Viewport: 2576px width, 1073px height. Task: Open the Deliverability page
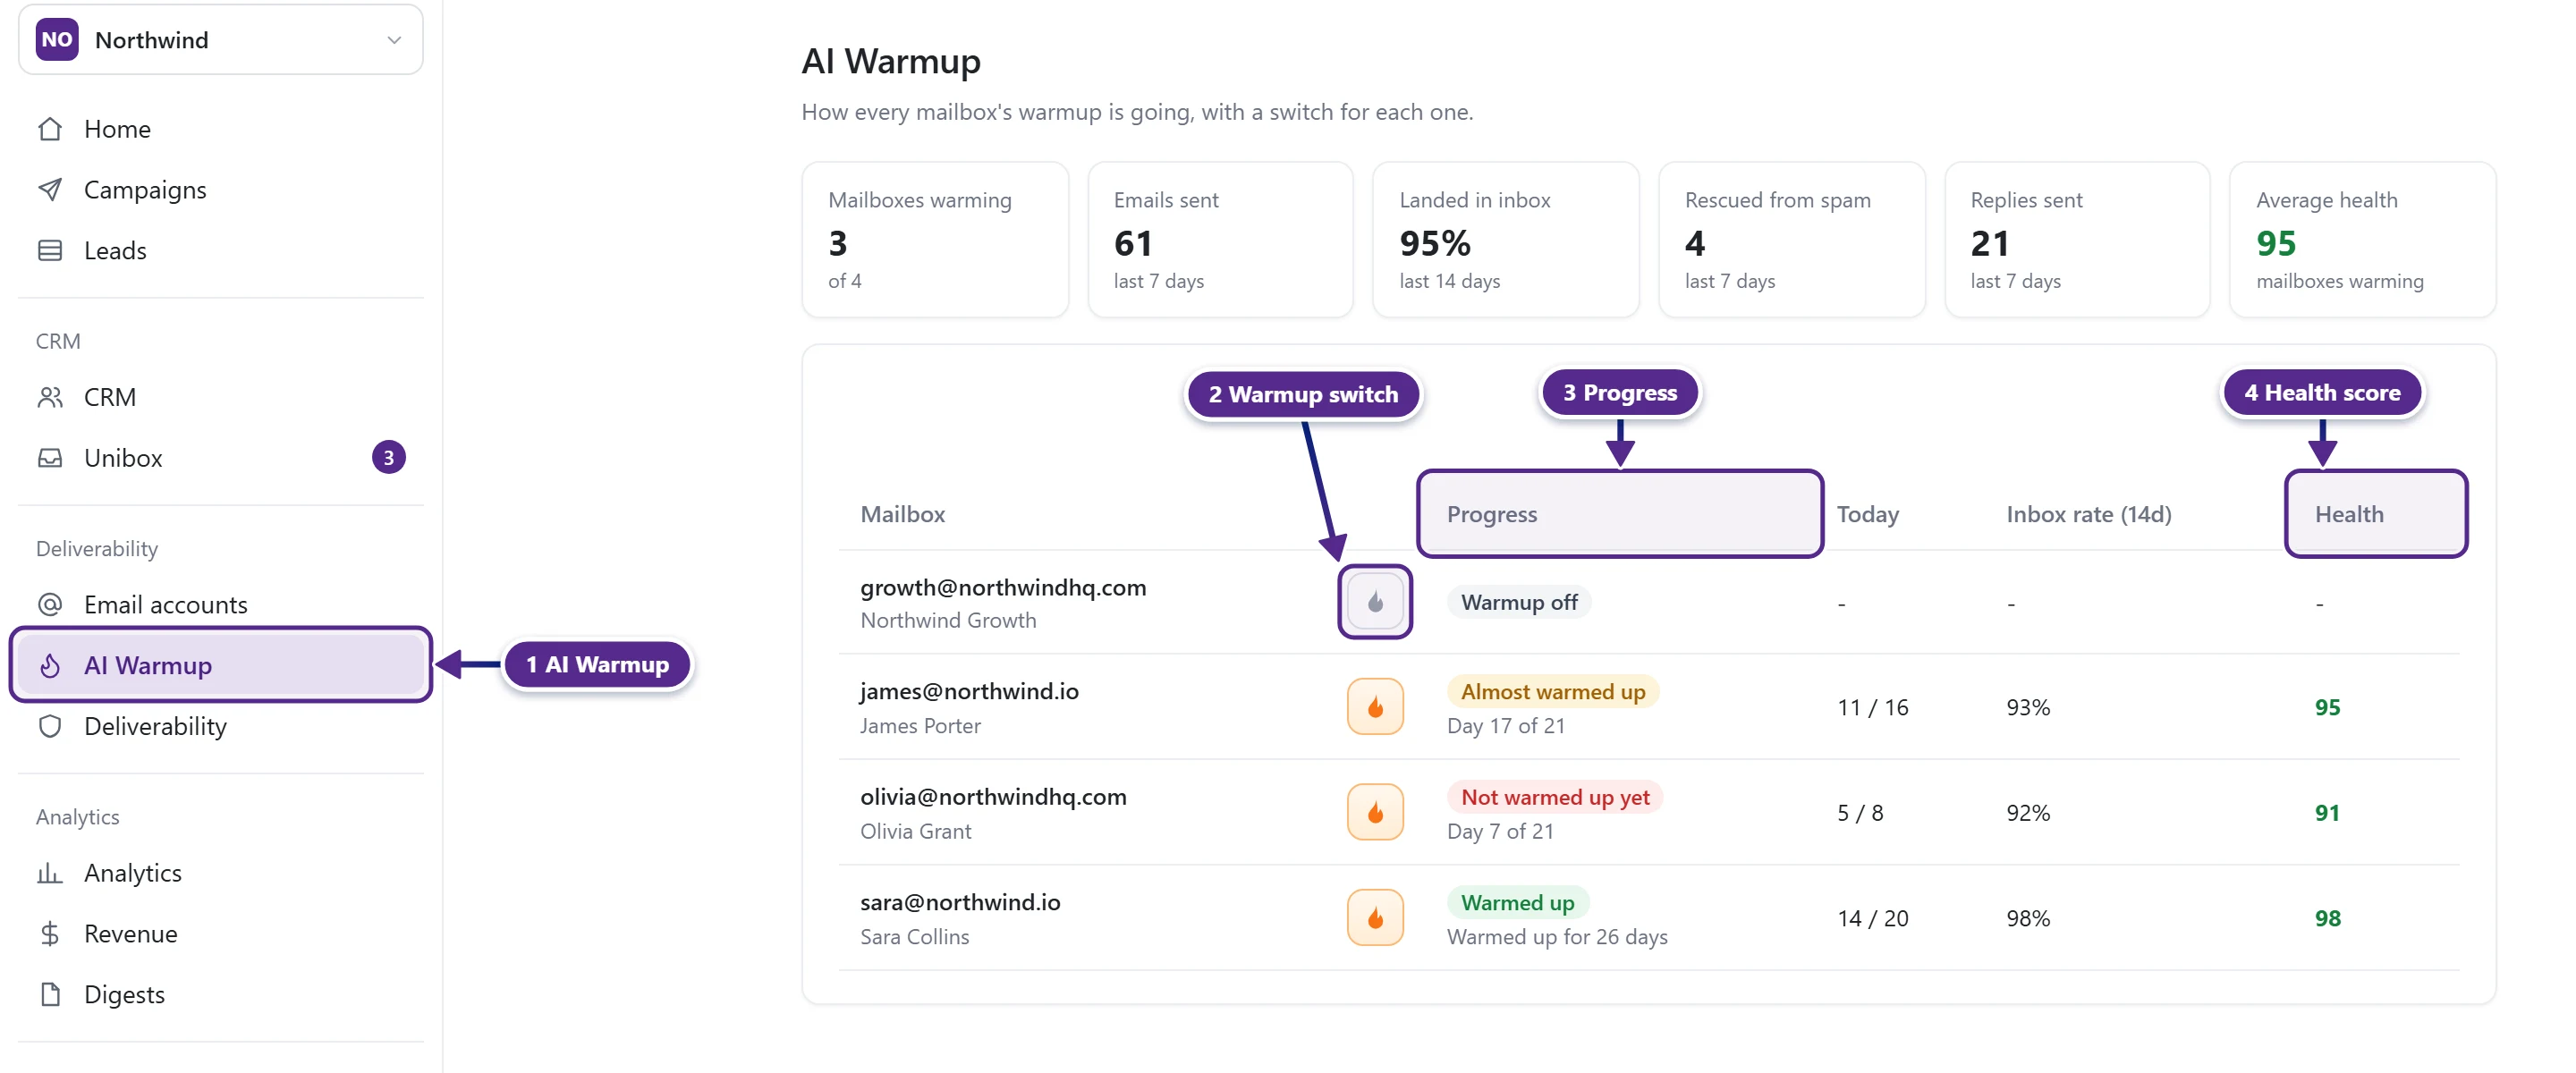(221, 726)
